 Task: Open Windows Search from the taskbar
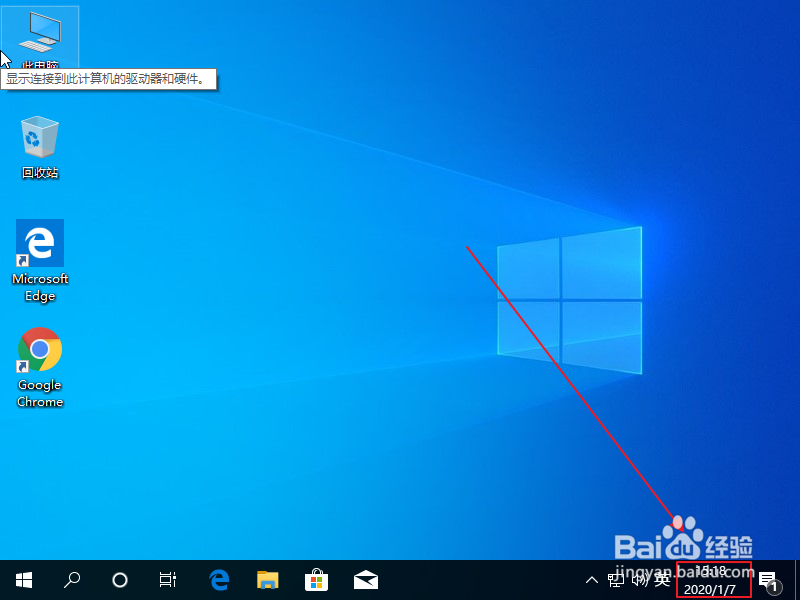click(71, 580)
